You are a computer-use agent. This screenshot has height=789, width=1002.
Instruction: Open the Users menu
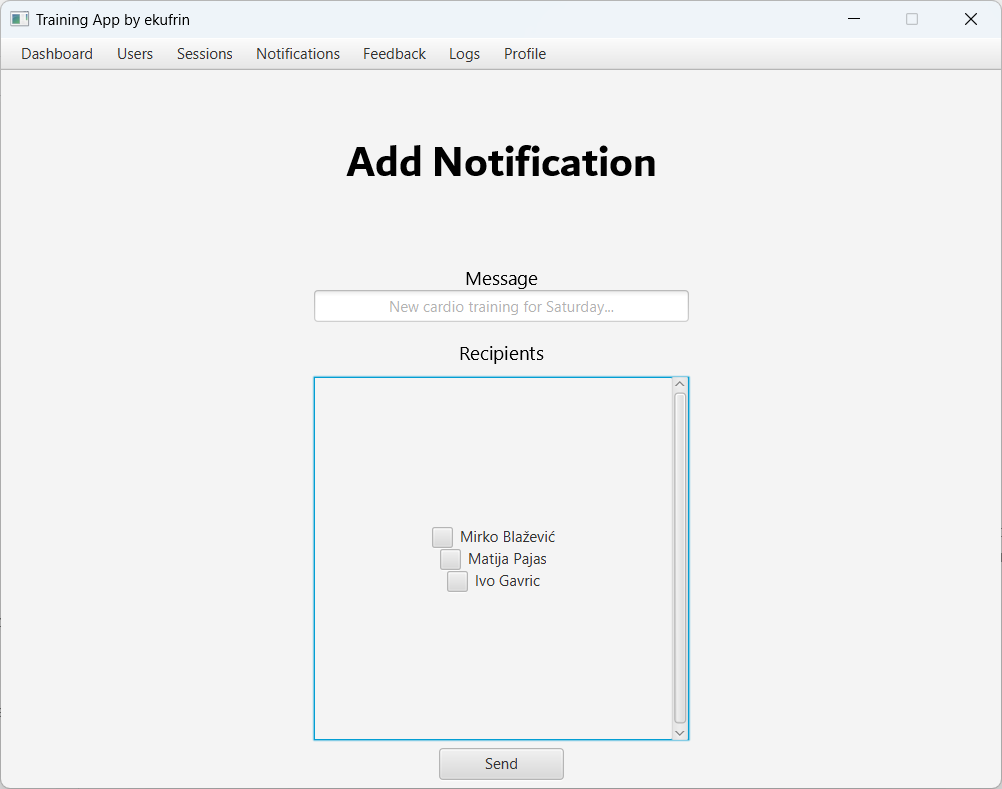[x=135, y=54]
